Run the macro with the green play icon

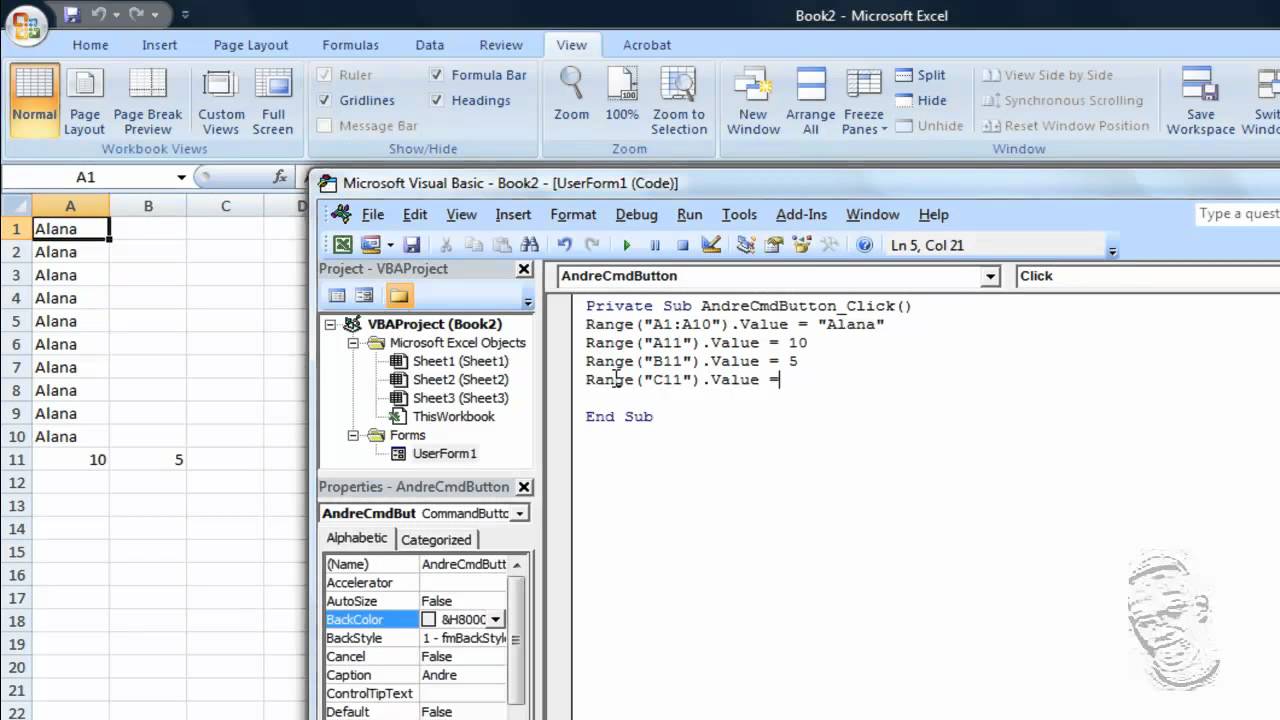click(627, 245)
